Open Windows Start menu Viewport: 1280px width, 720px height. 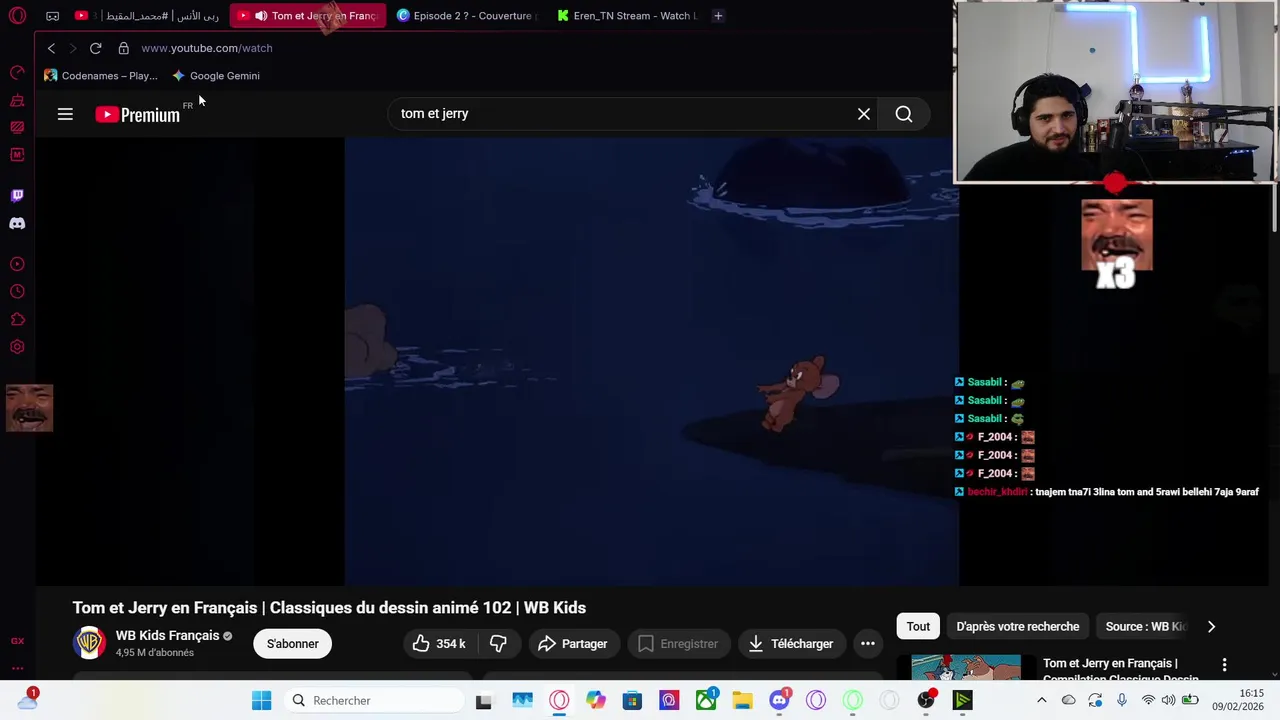point(261,701)
